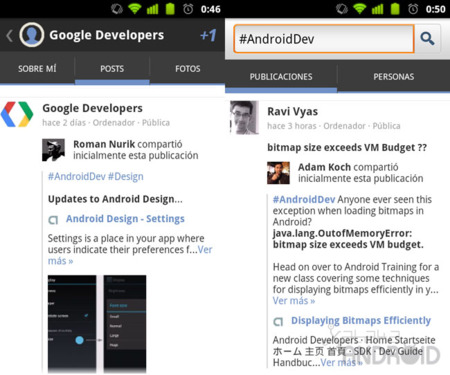Tap the link icon beside Displaying Bitmaps Efficiently
Image resolution: width=450 pixels, height=375 pixels.
[278, 321]
